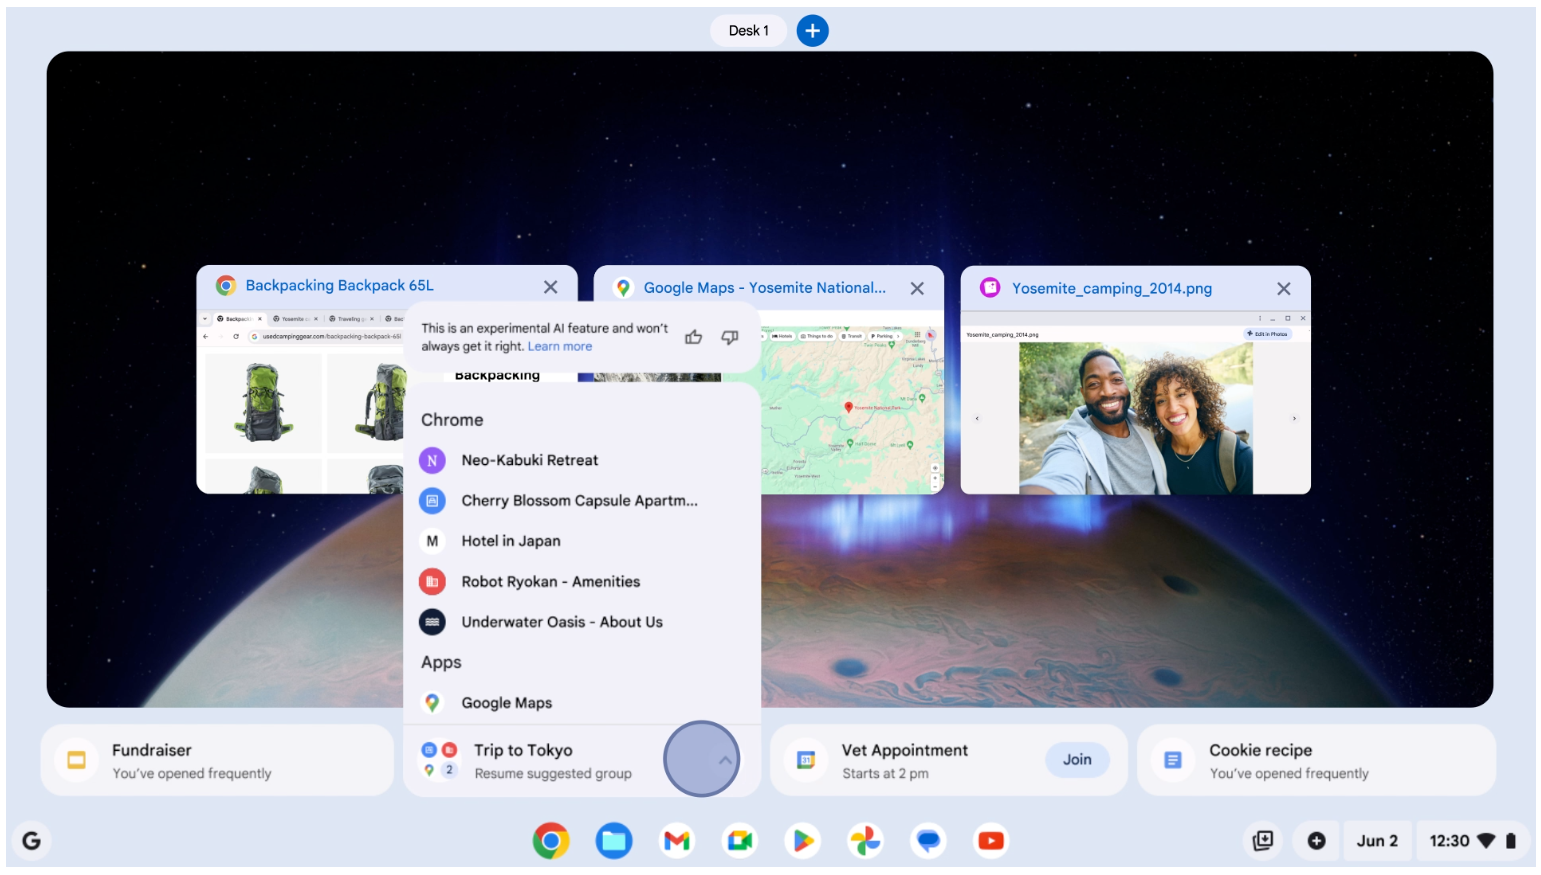This screenshot has height=875, width=1541.
Task: Collapse the Trip to Tokyo group chevron
Action: pyautogui.click(x=725, y=760)
